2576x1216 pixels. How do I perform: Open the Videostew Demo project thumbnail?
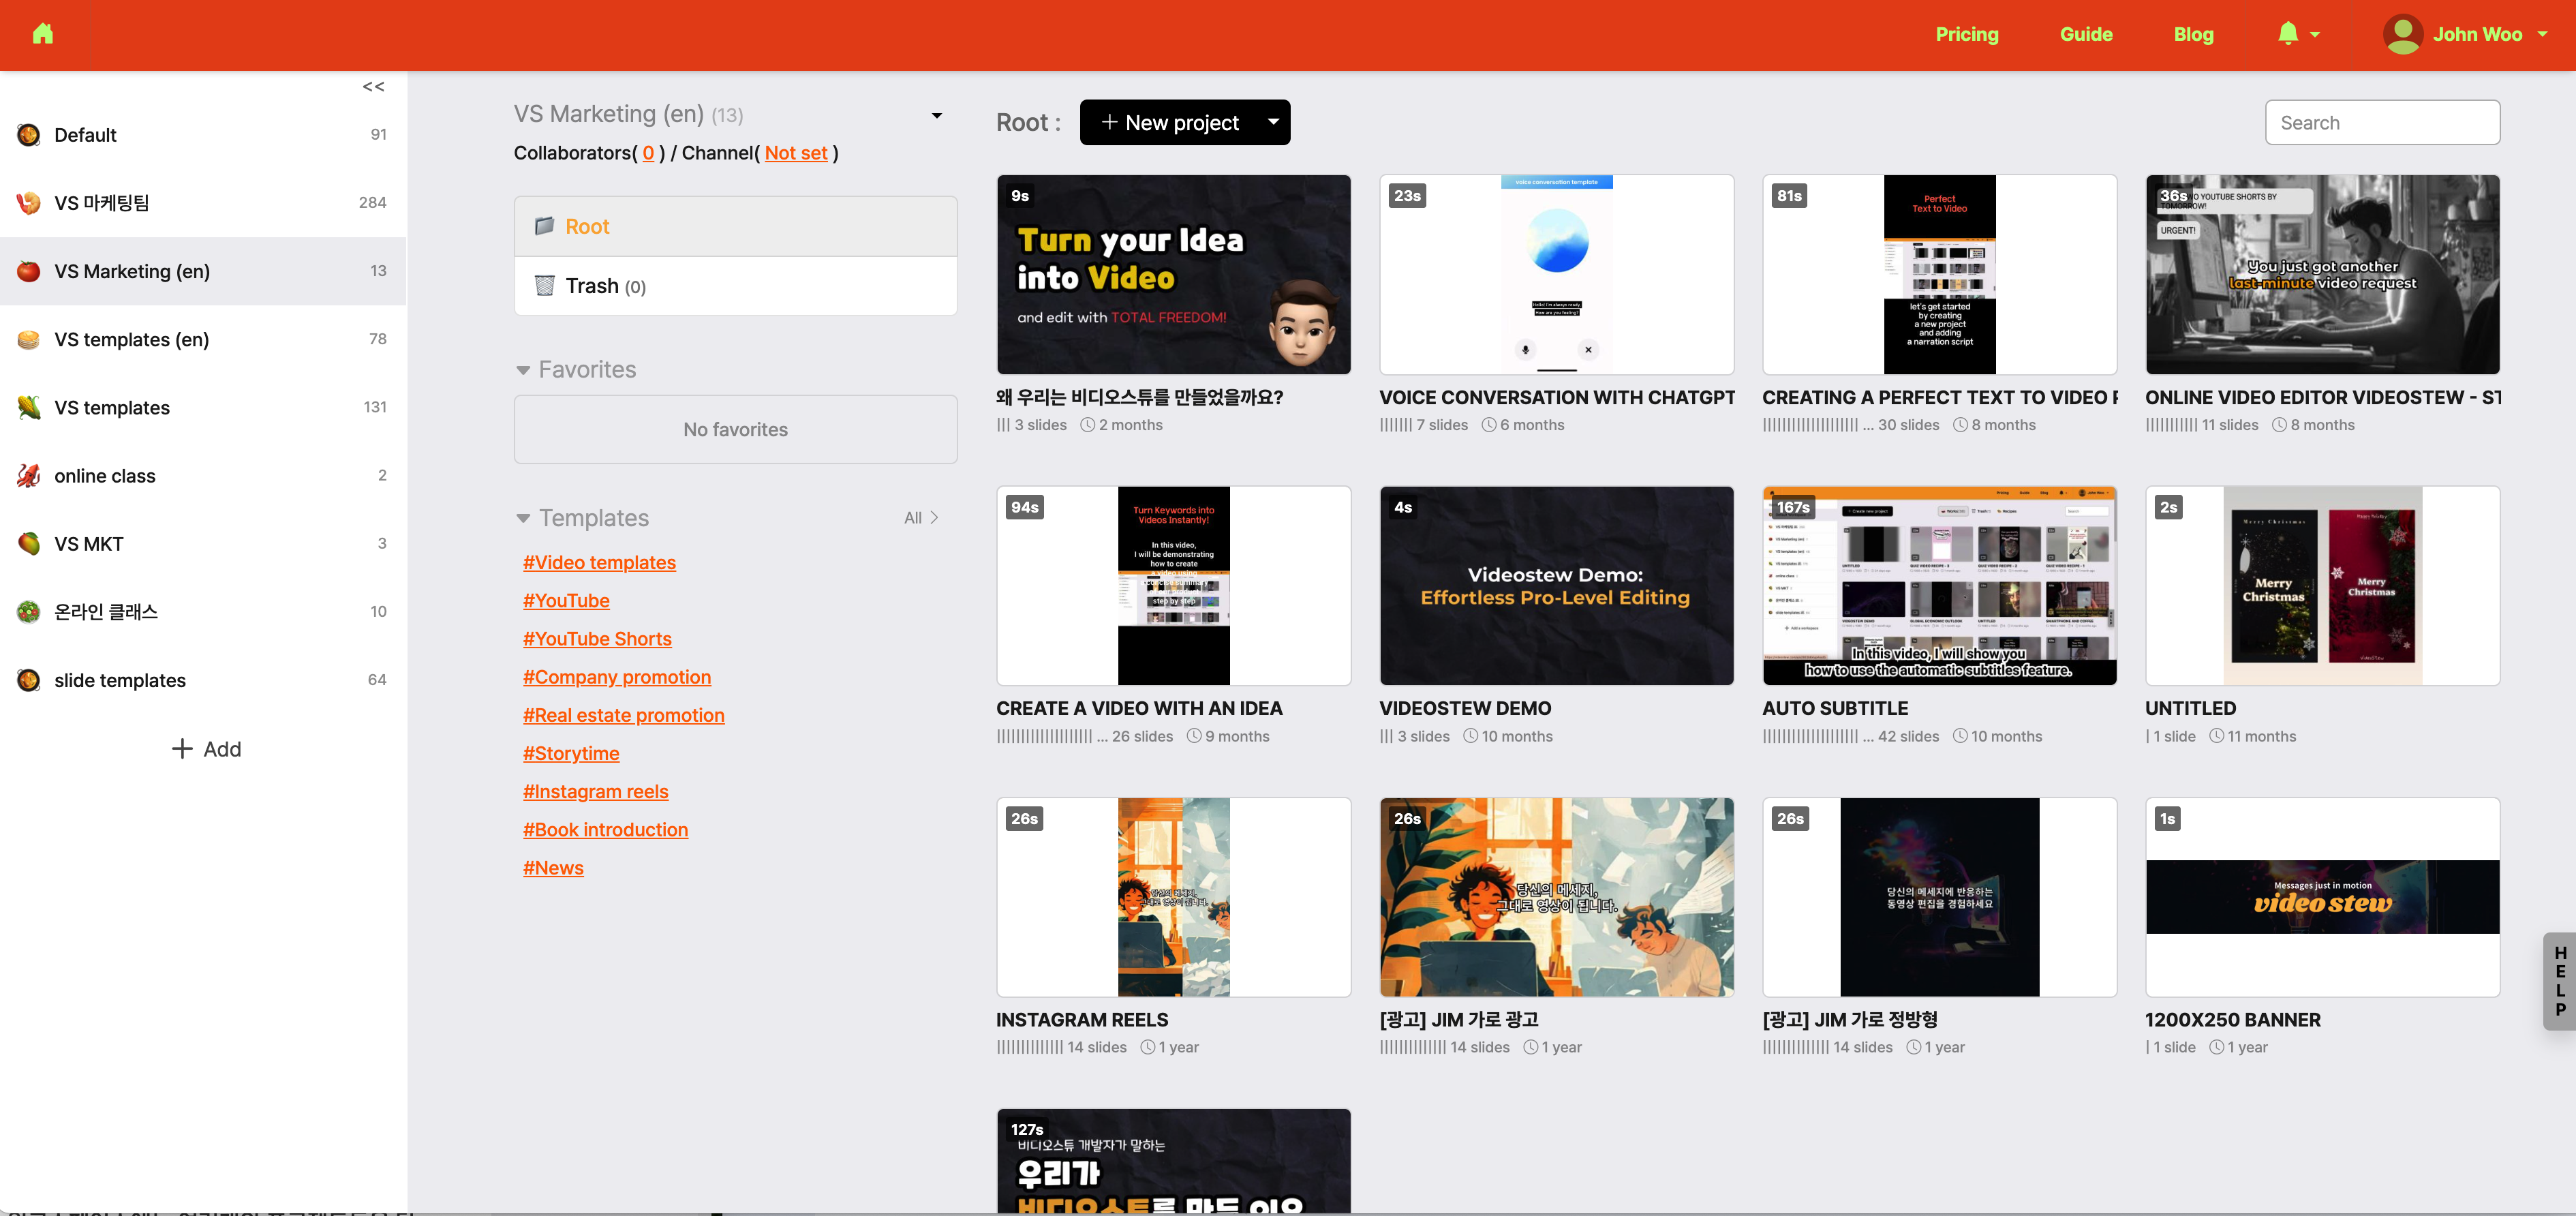pos(1556,586)
